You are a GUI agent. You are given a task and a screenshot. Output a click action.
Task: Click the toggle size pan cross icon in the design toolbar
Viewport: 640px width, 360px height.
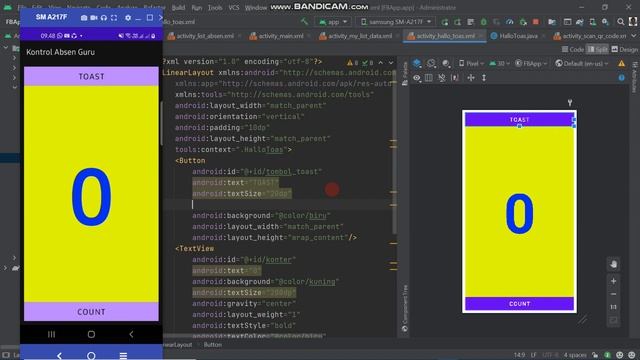coord(471,78)
